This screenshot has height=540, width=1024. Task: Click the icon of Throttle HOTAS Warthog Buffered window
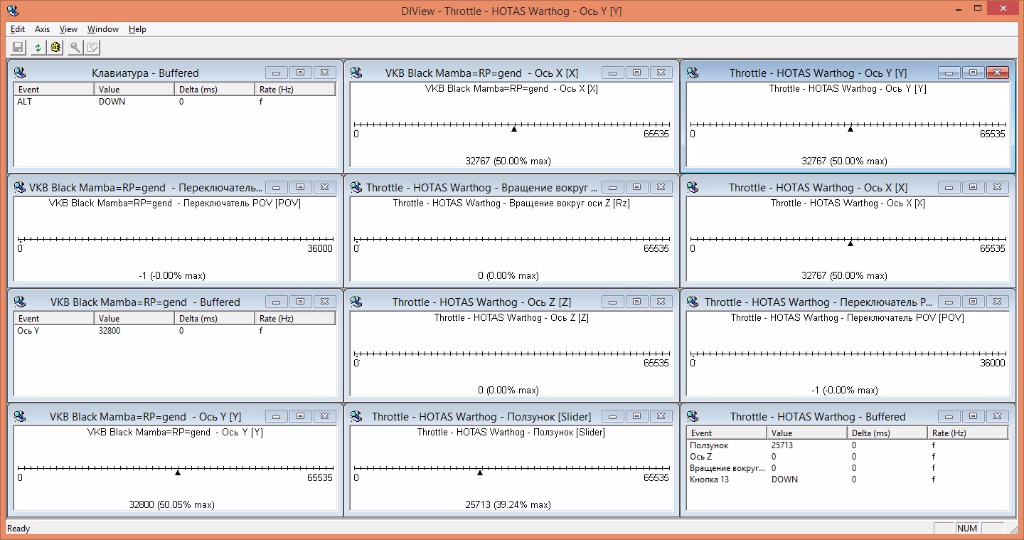692,416
